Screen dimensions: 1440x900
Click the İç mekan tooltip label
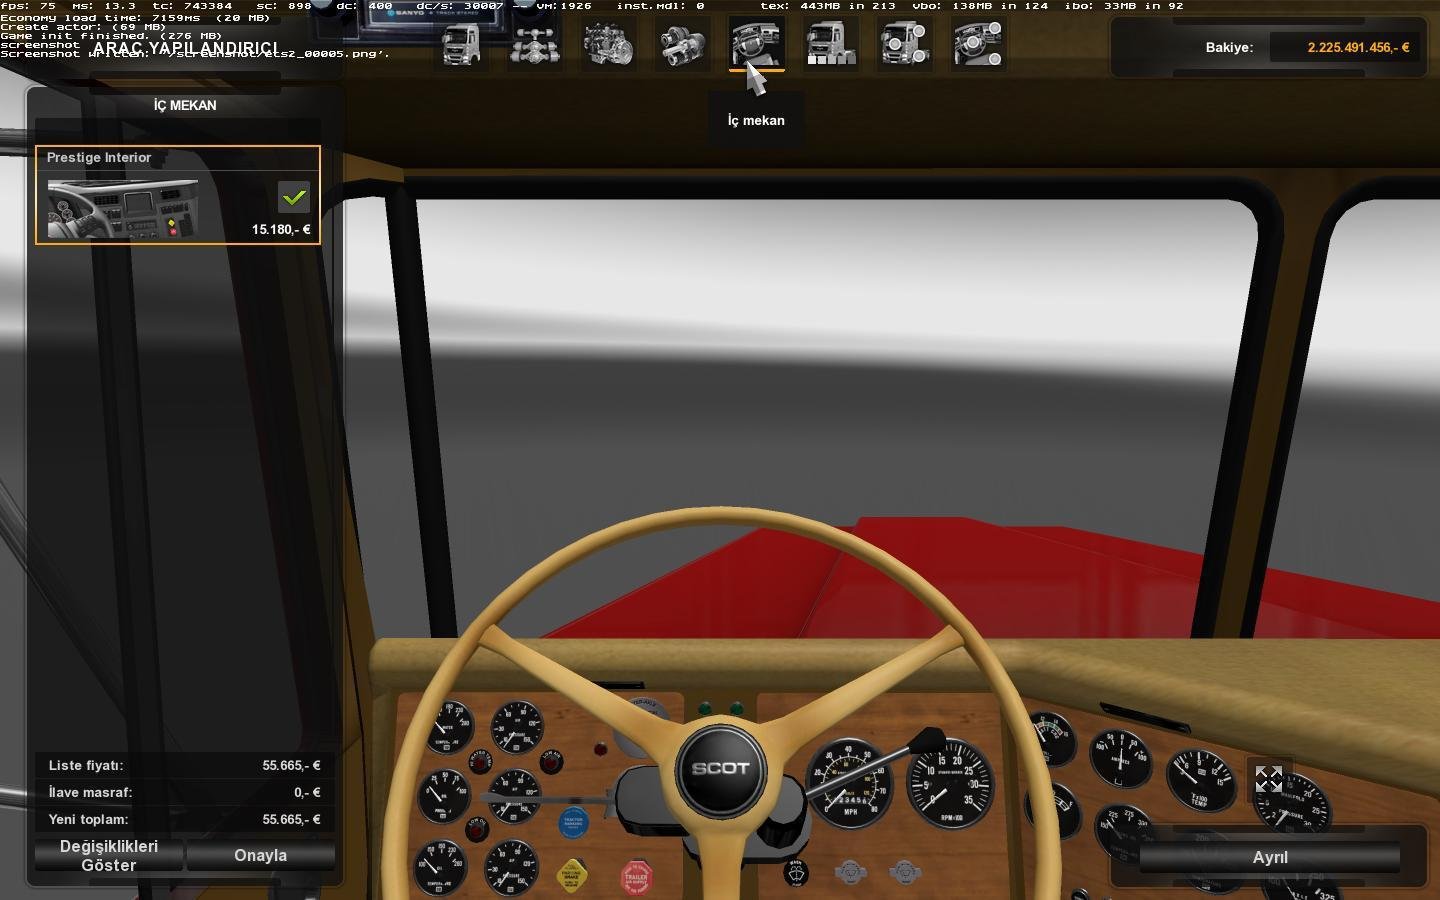point(755,120)
